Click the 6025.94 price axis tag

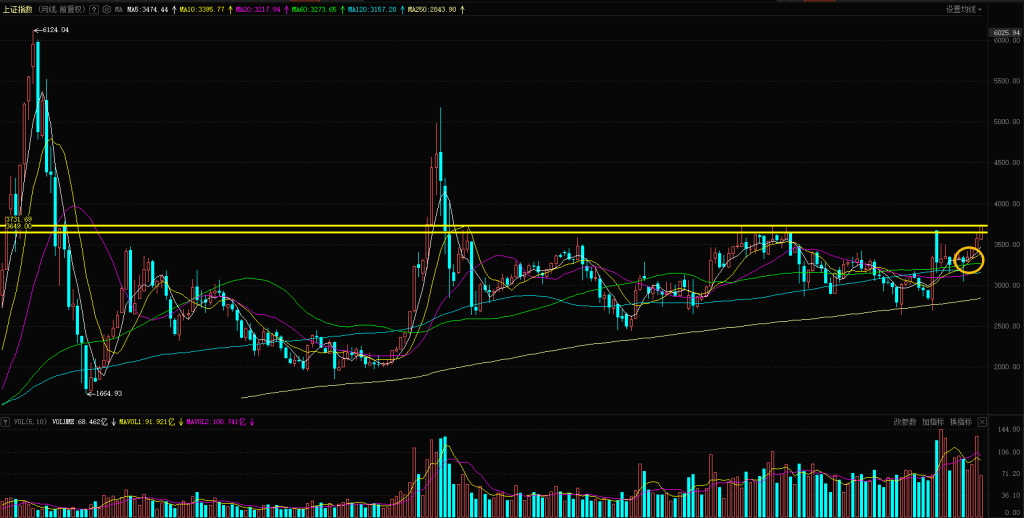pos(1006,32)
